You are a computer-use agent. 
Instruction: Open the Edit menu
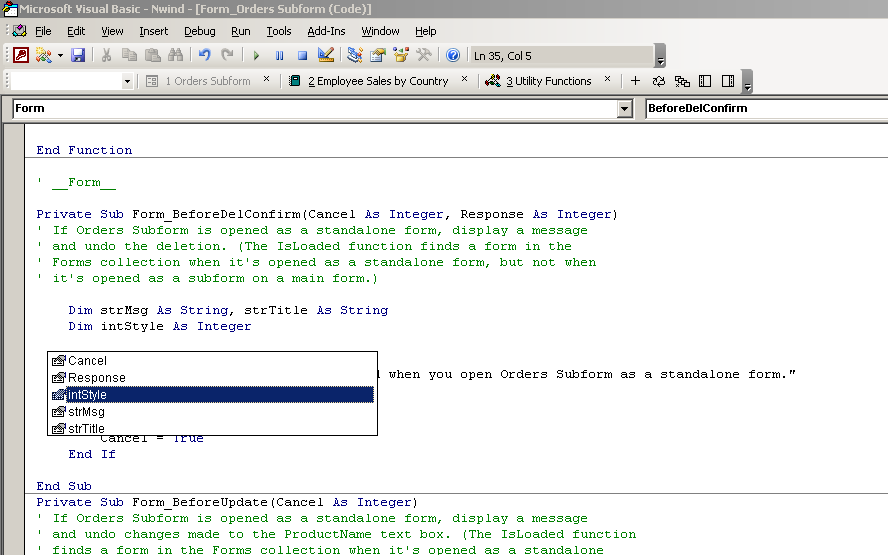[76, 31]
